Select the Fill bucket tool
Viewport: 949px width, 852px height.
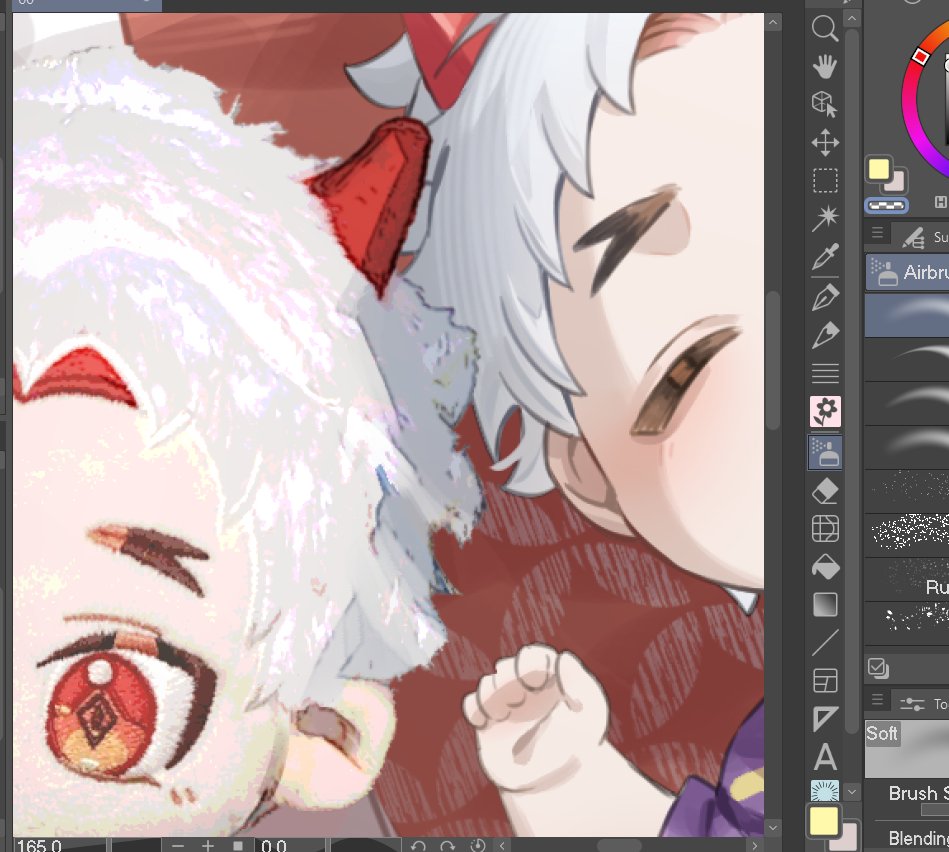825,567
